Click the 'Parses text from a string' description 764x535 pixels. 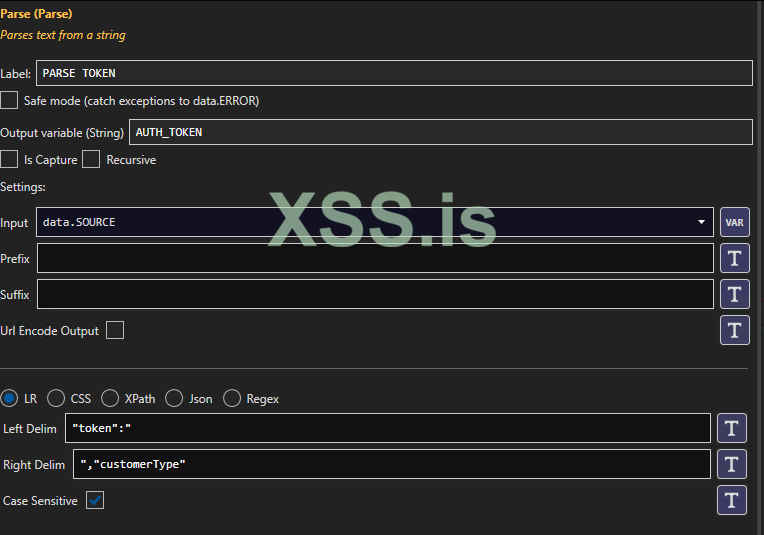[63, 35]
